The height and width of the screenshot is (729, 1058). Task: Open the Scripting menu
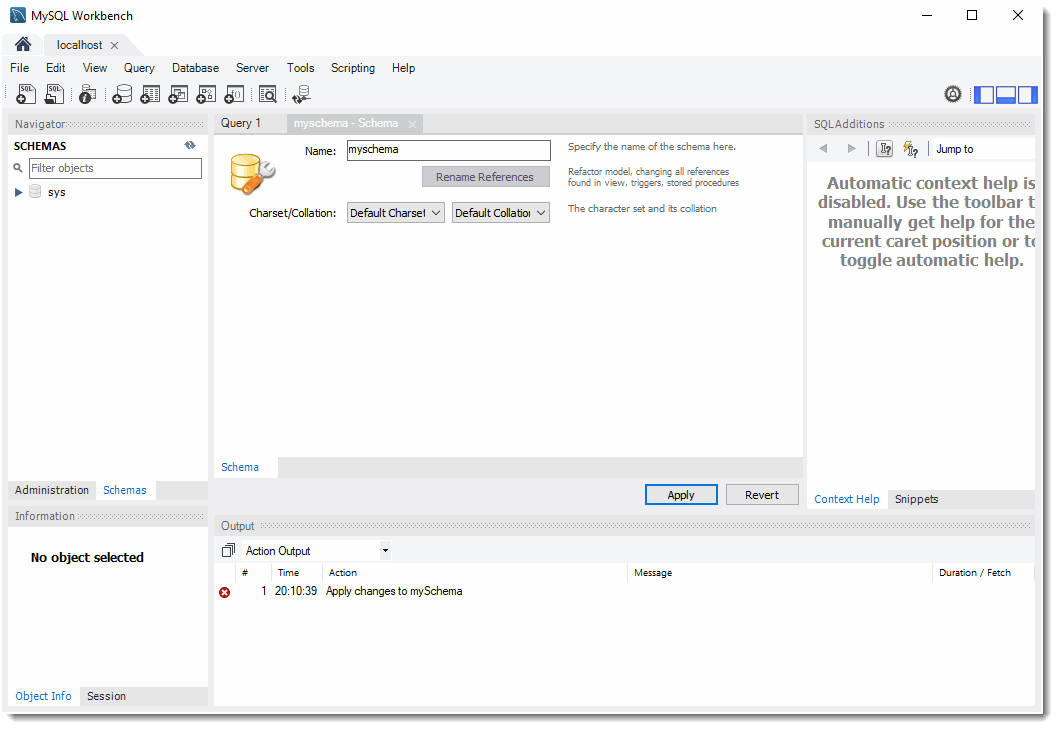353,68
